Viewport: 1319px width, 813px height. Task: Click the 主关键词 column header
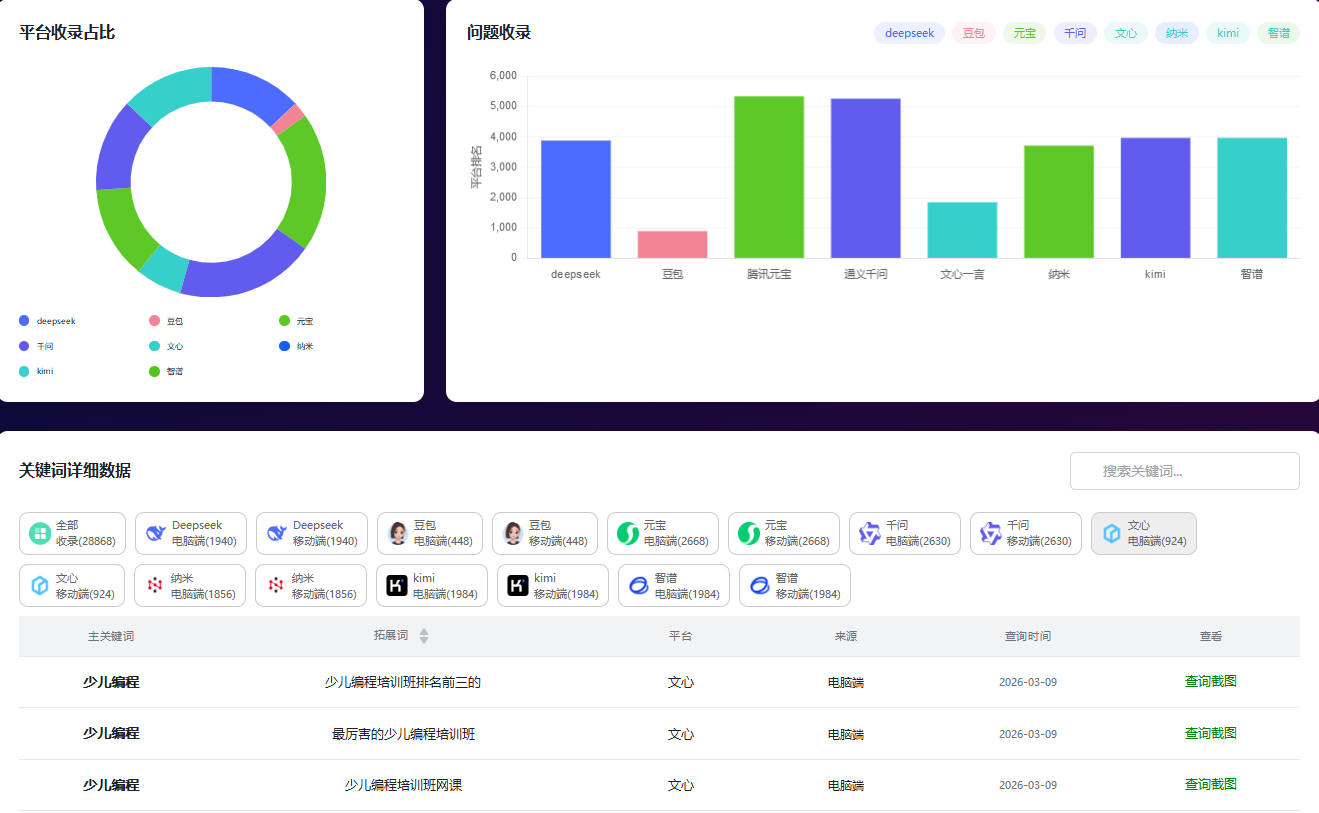coord(111,636)
